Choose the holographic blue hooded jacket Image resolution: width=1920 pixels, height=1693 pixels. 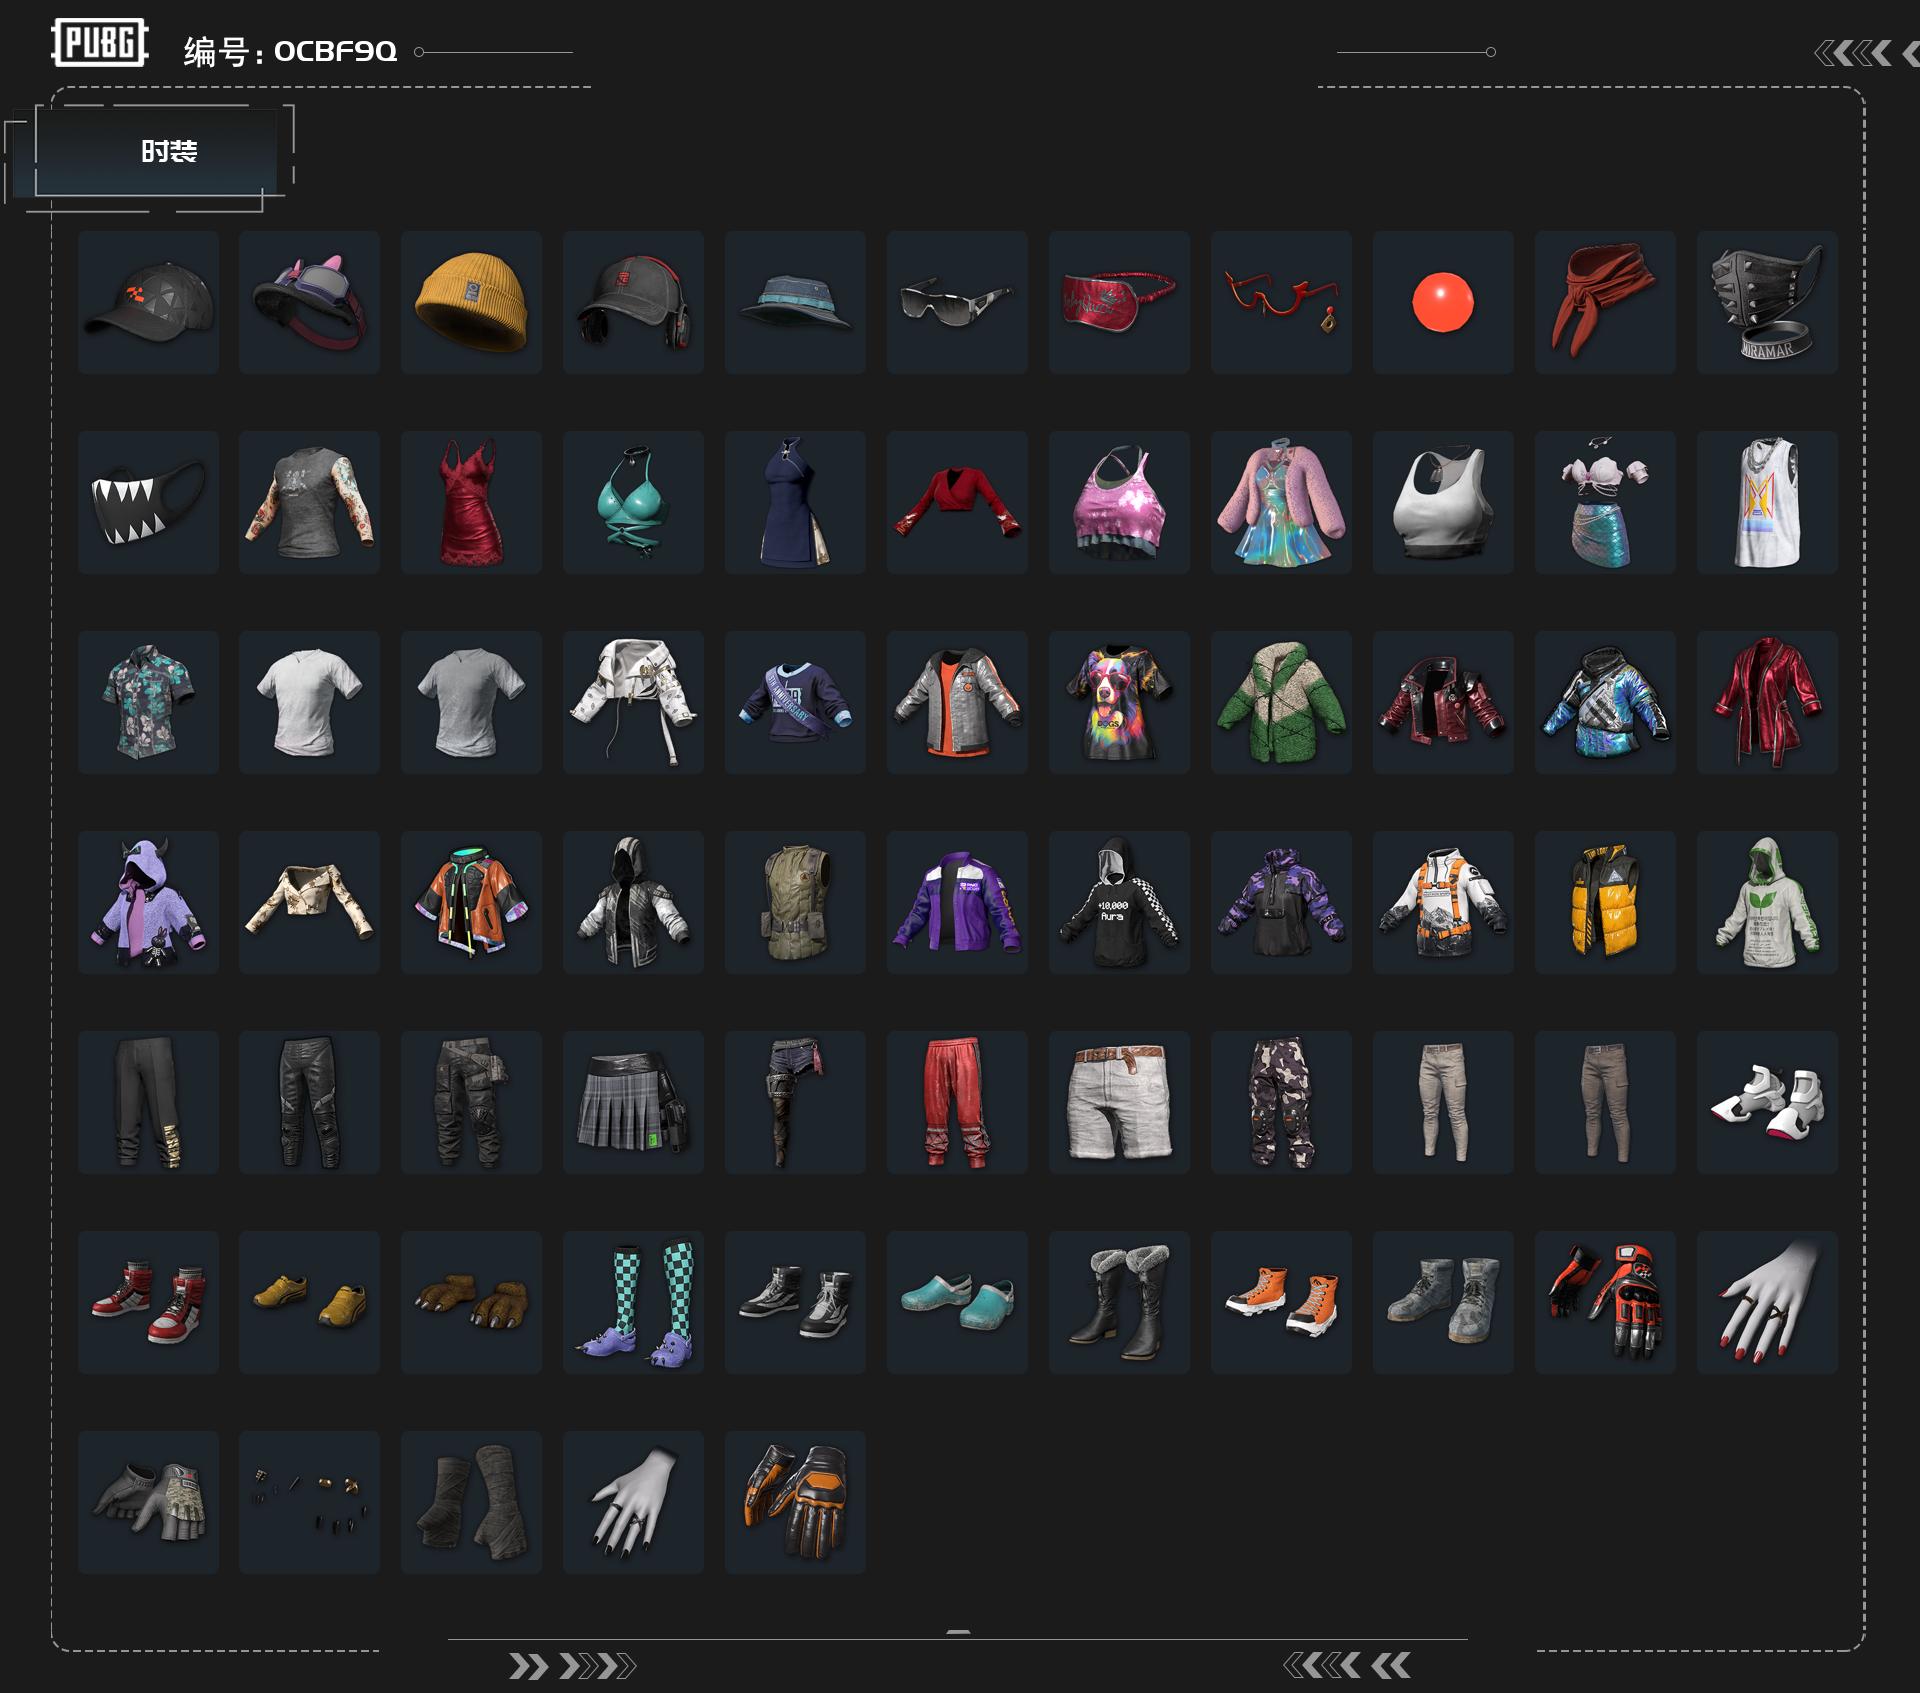(1605, 702)
